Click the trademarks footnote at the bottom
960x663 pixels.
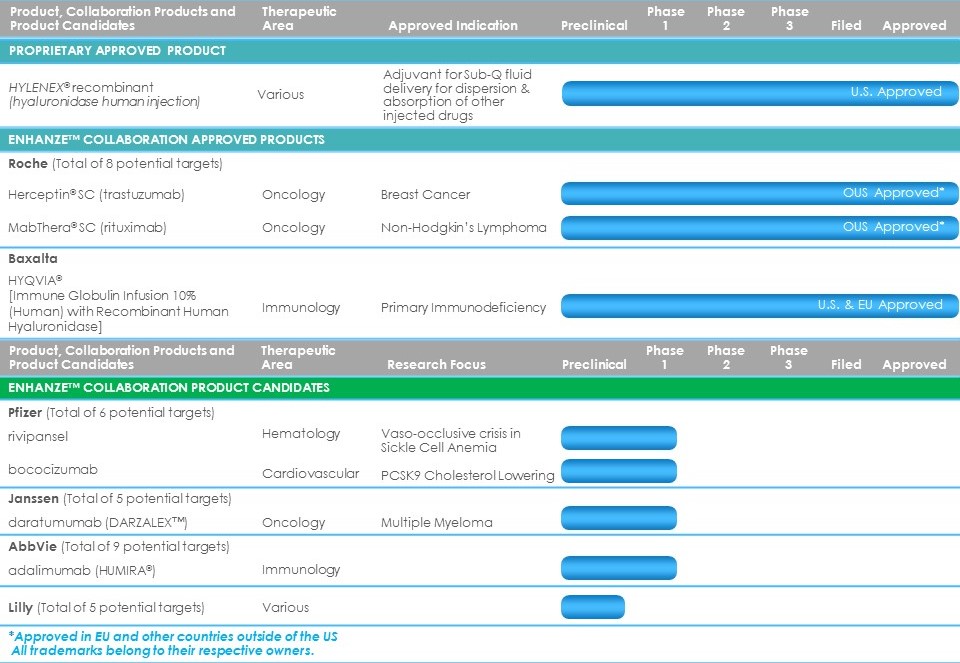(162, 651)
